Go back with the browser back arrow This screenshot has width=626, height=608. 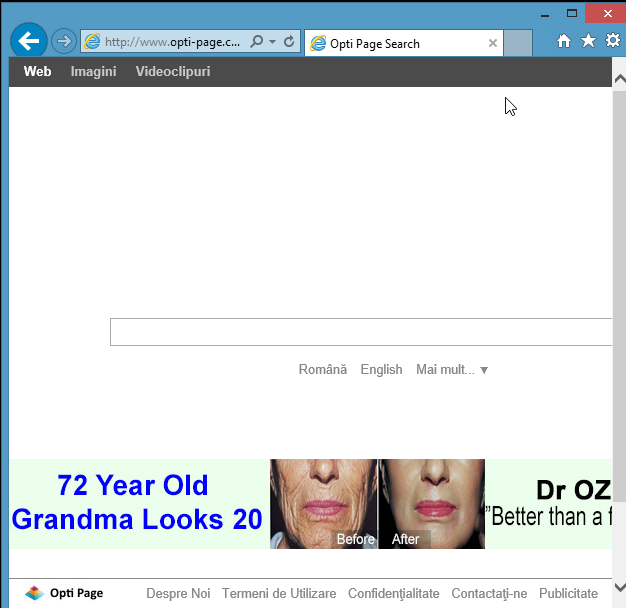[x=29, y=41]
